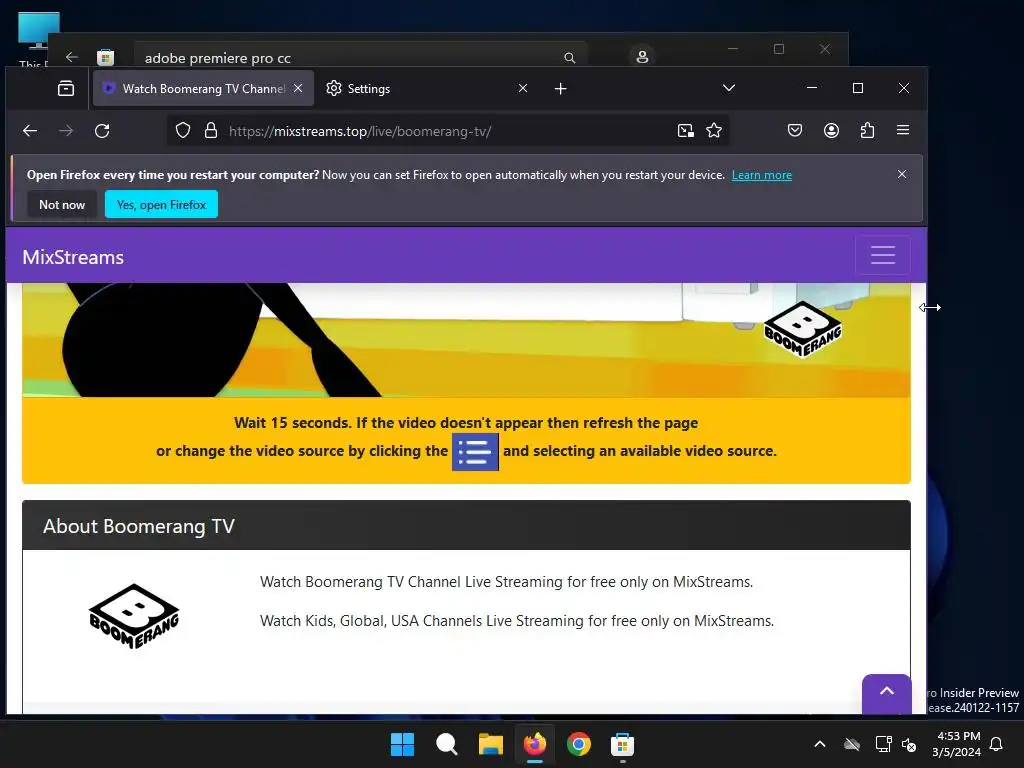Click search magnifier in Microsoft Store window

569,57
